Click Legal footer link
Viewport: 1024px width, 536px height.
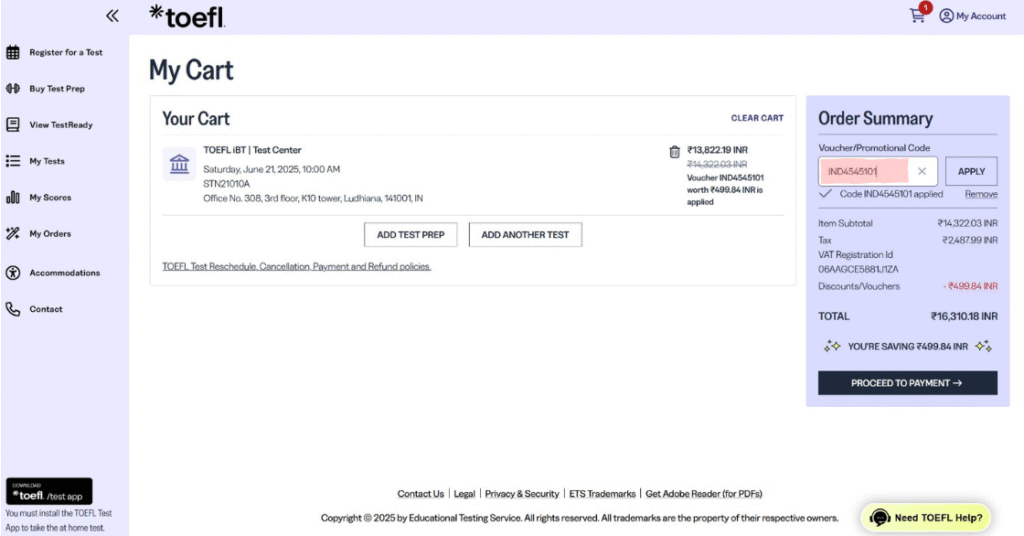point(464,494)
